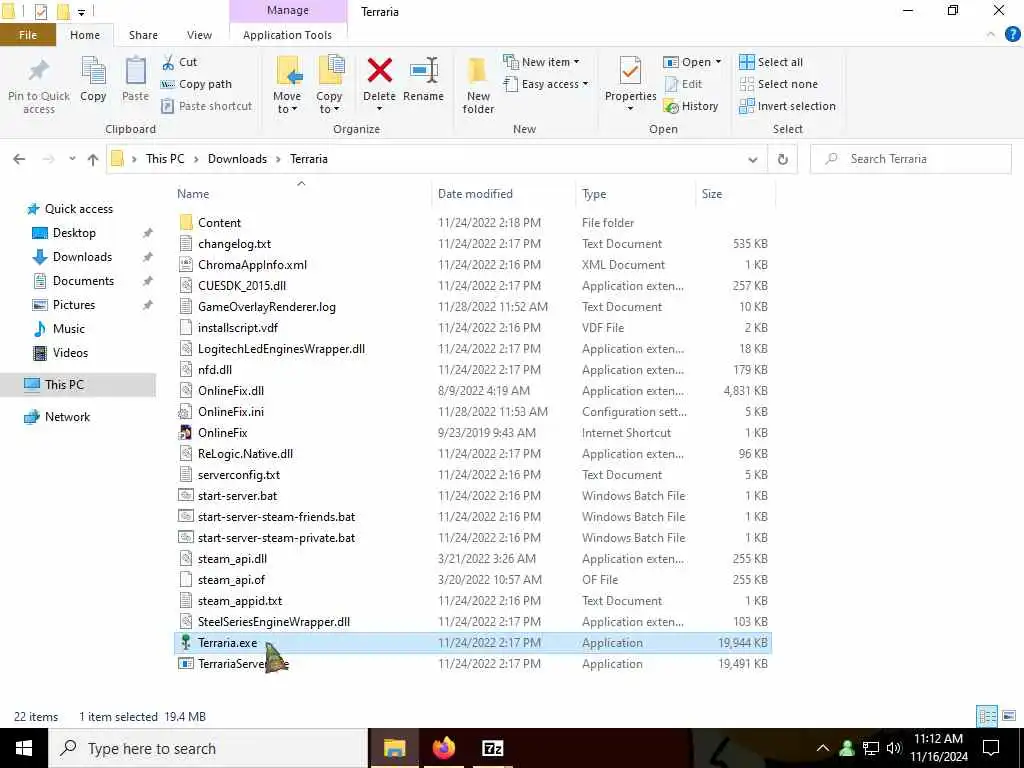The image size is (1024, 768).
Task: Expand the address bar history dropdown
Action: click(752, 159)
